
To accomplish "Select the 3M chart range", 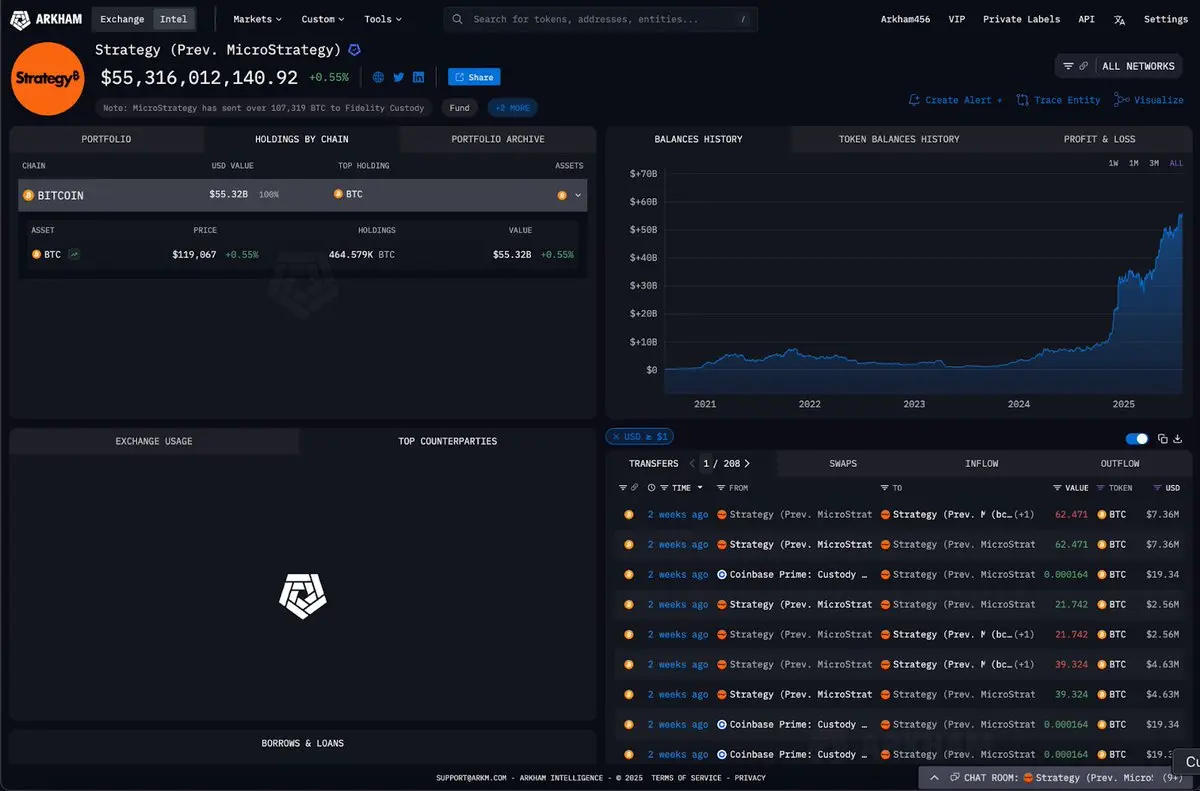I will tap(1154, 163).
